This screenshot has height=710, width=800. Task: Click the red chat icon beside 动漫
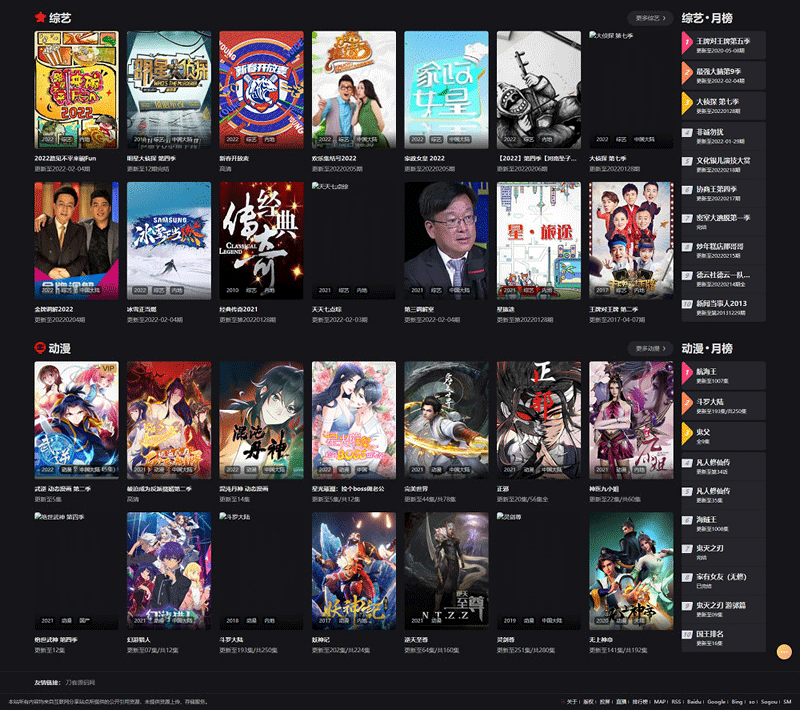coord(40,348)
